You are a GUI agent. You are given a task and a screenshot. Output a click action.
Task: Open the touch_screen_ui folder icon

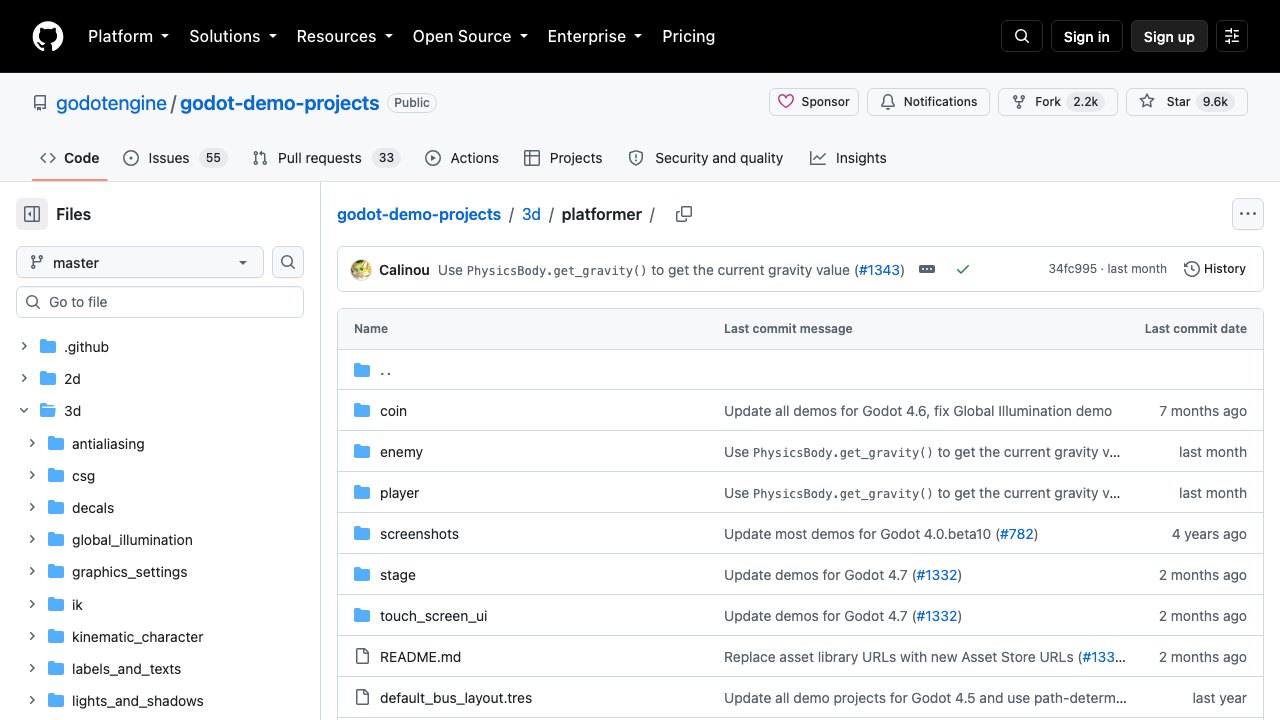click(x=362, y=616)
